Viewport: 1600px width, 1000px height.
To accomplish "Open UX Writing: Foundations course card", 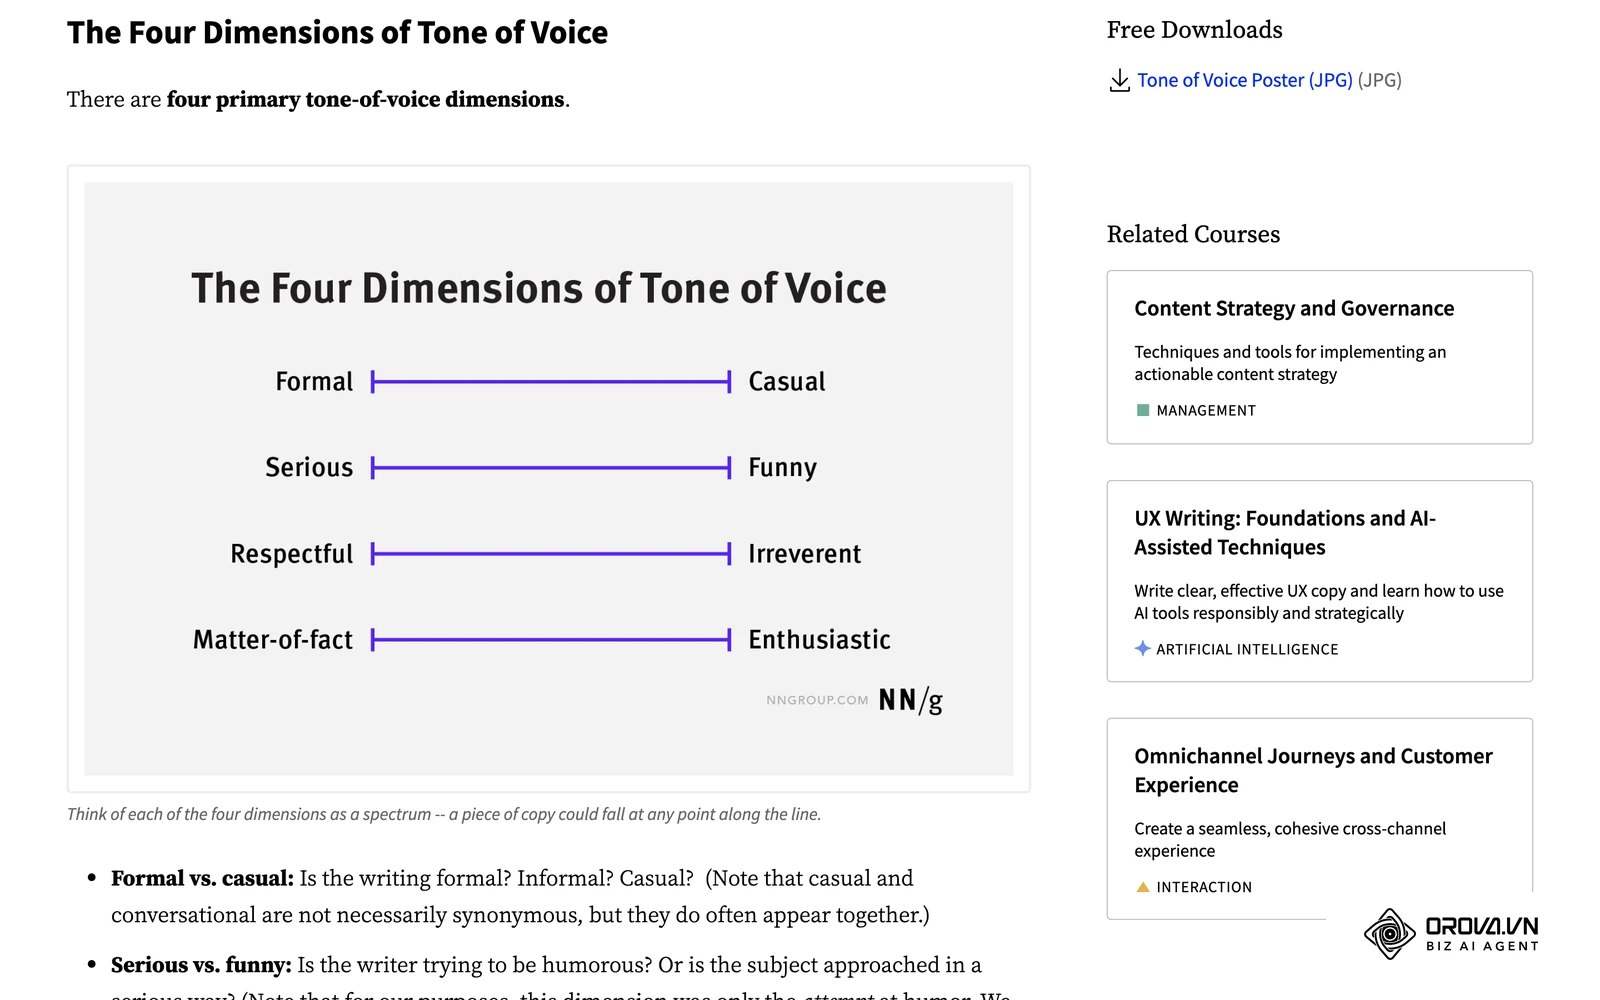I will 1319,581.
